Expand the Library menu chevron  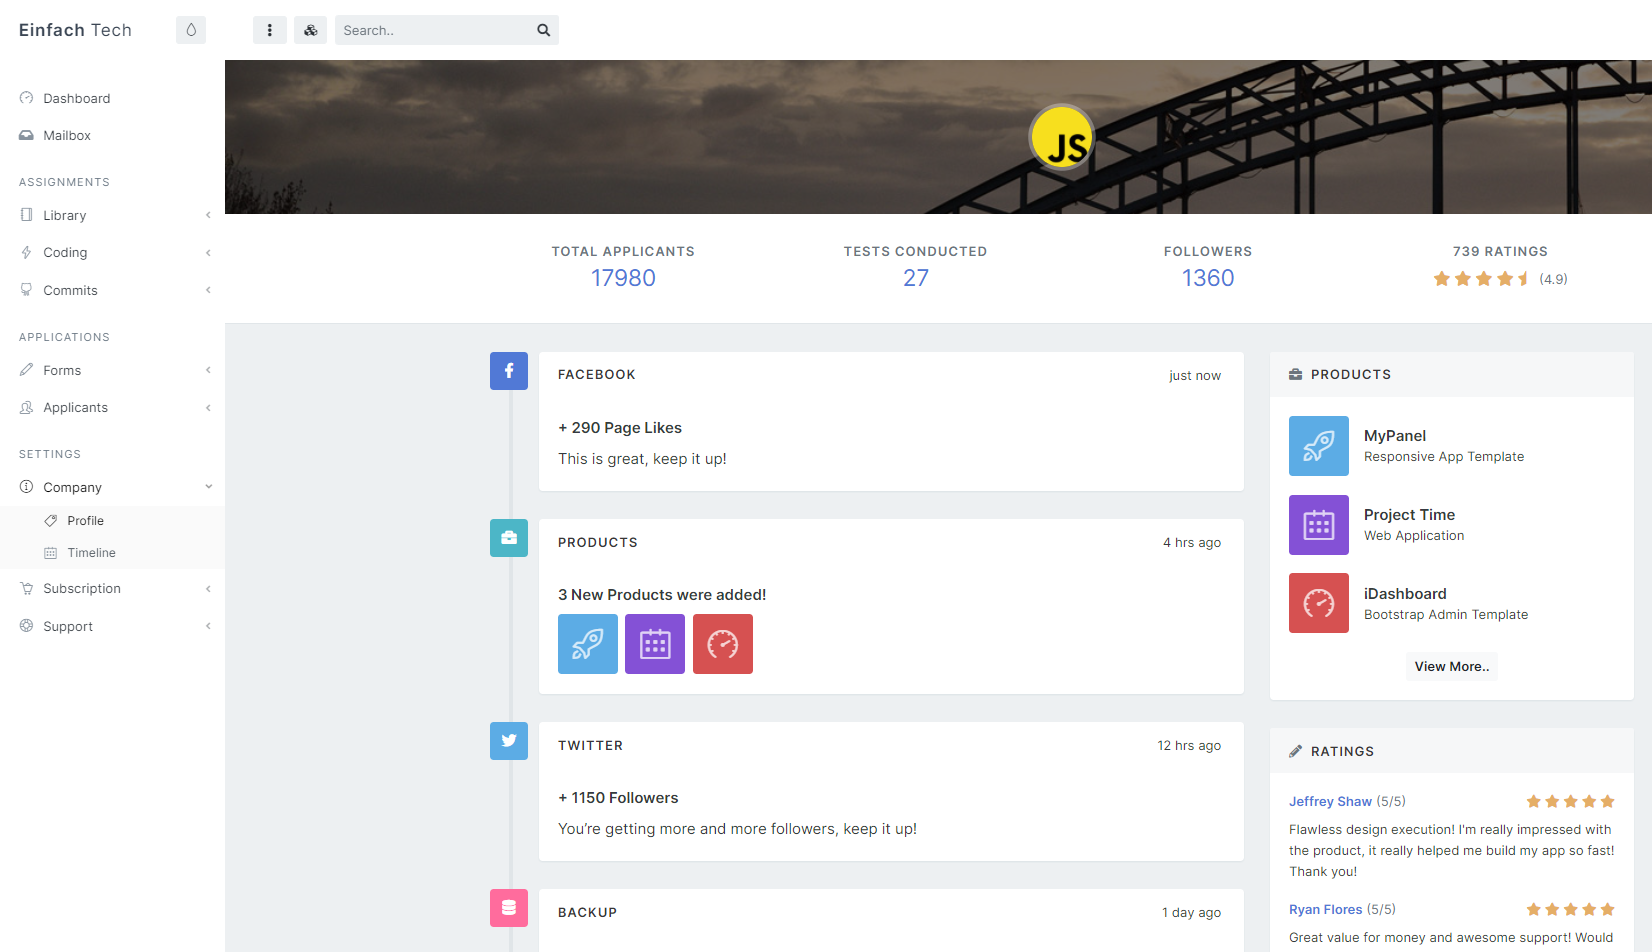pos(208,215)
